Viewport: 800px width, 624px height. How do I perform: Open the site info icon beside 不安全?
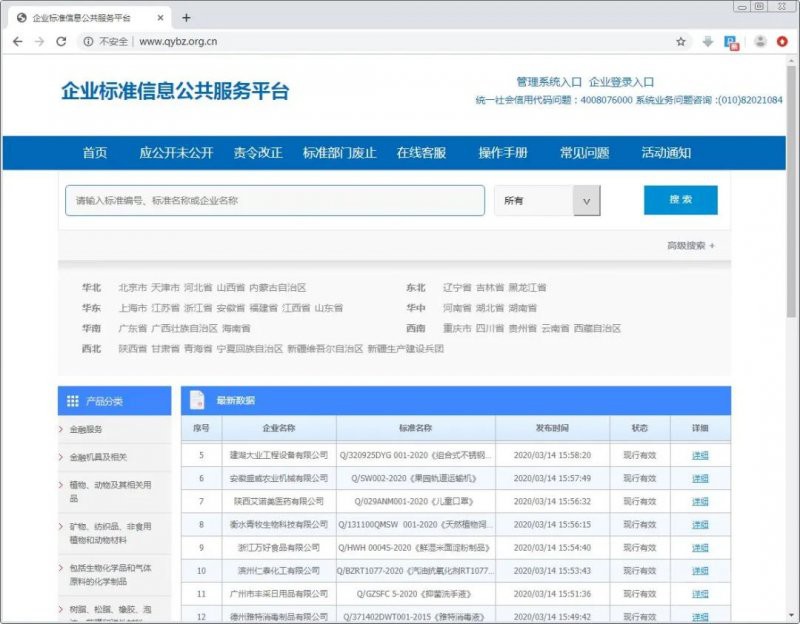tap(88, 42)
